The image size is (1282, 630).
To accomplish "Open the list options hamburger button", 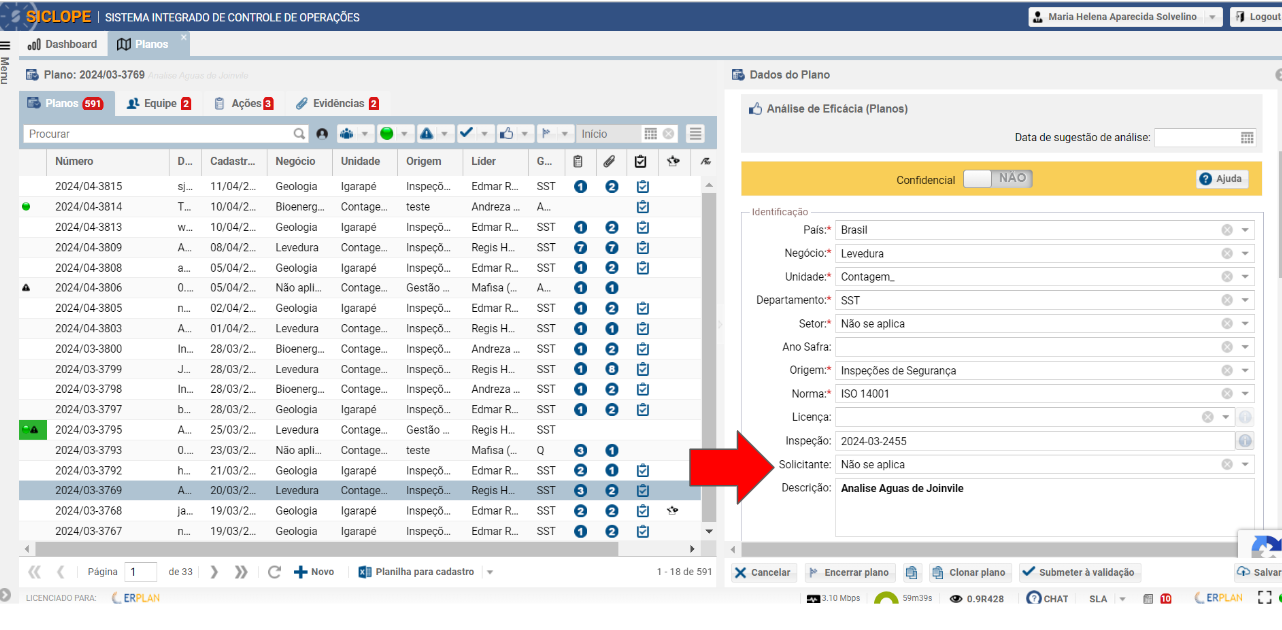I will (695, 133).
